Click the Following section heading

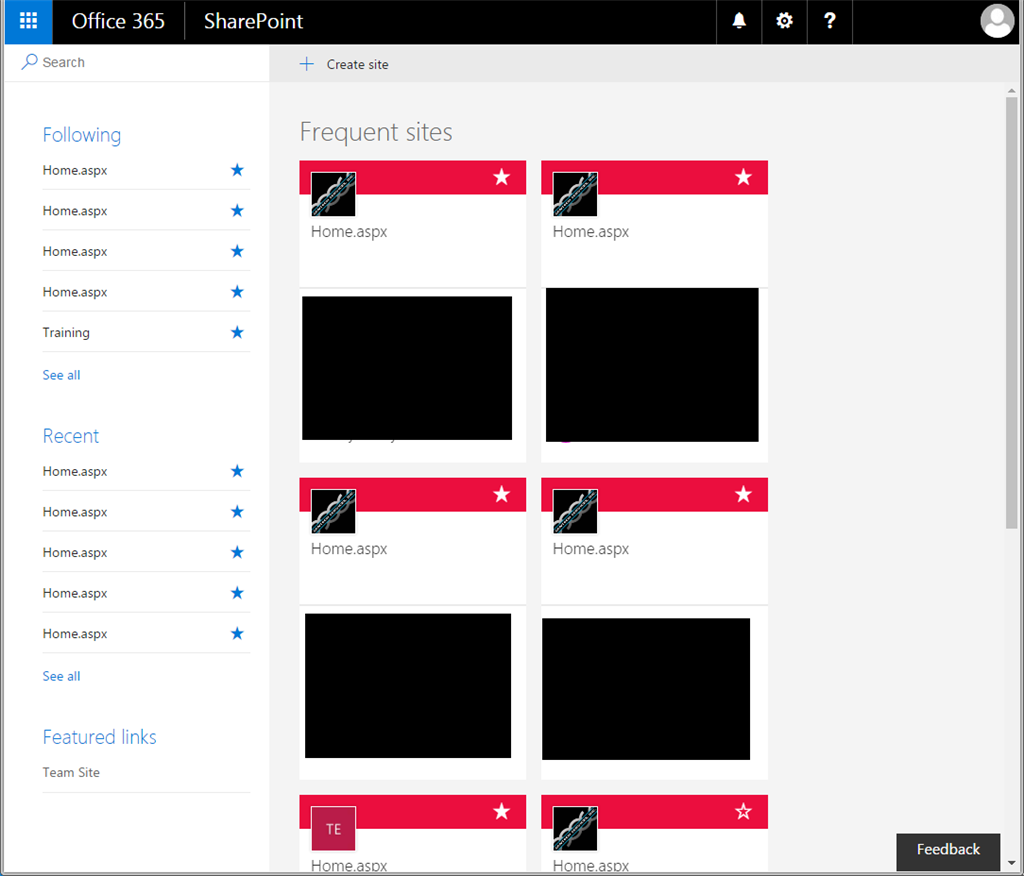(x=82, y=135)
